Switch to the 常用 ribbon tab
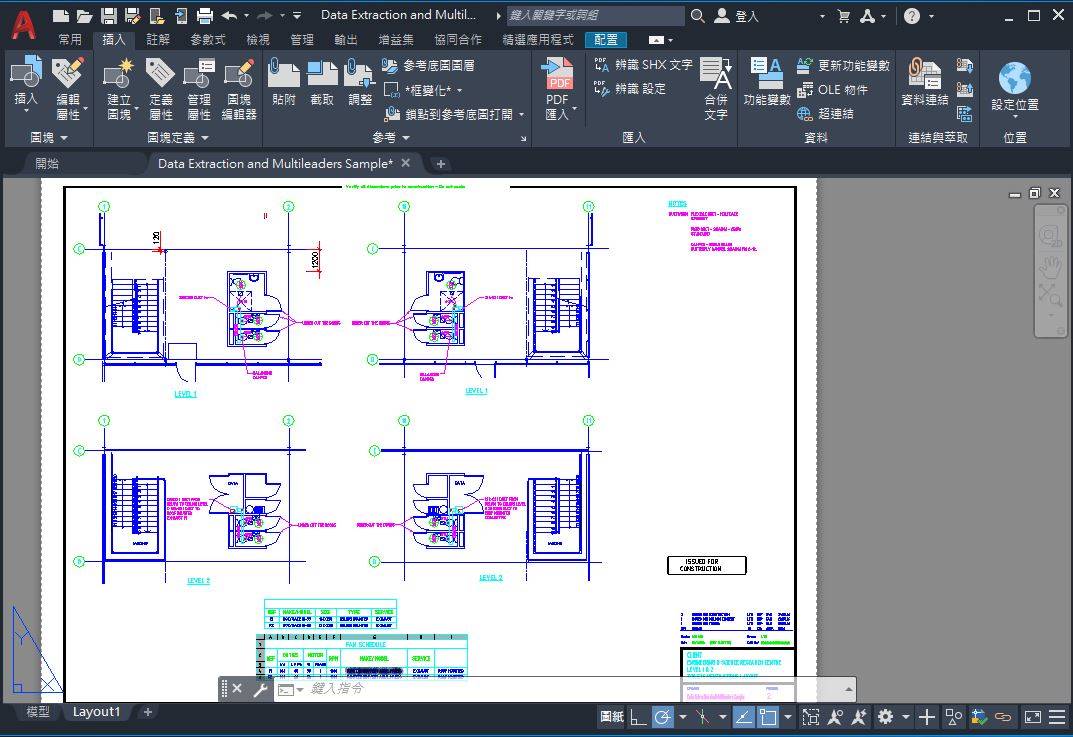 pyautogui.click(x=70, y=39)
